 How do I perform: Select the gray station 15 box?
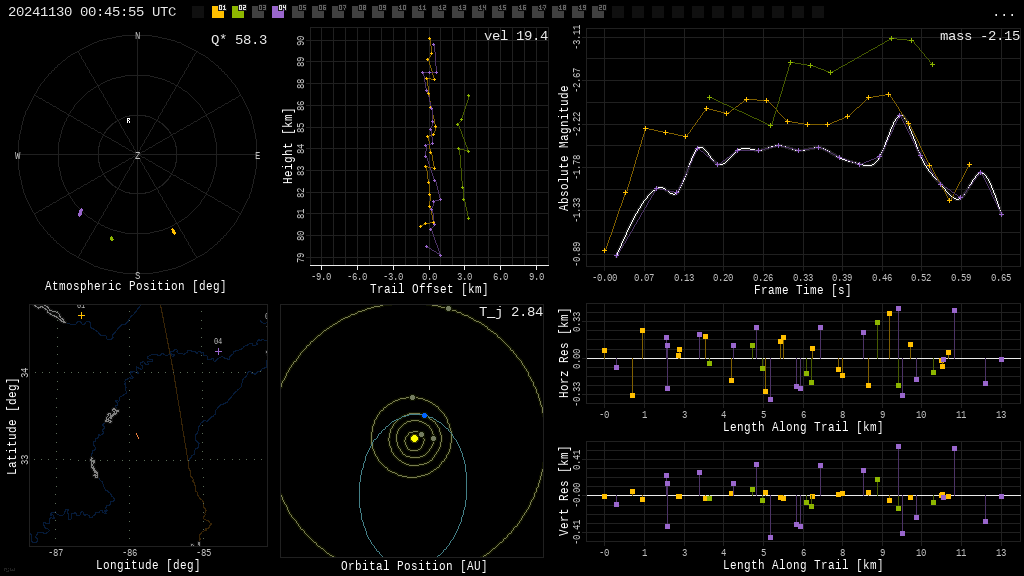[499, 11]
